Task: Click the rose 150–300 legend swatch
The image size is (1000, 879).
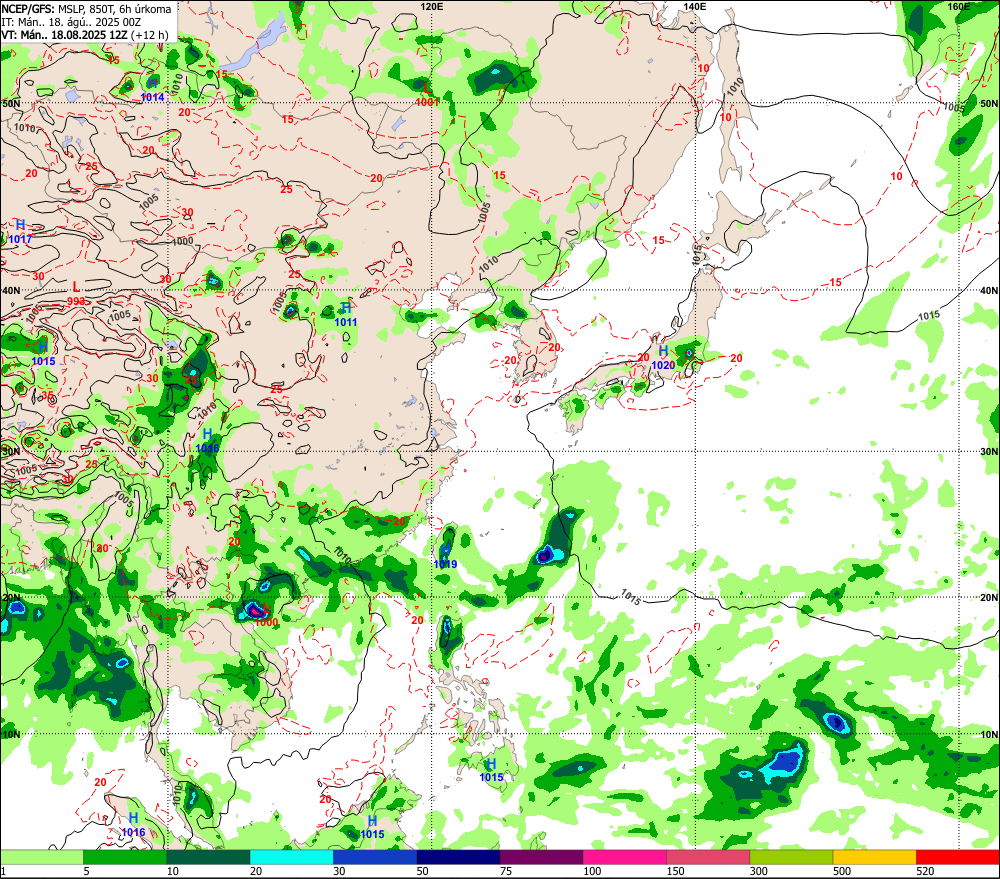Action: 708,857
